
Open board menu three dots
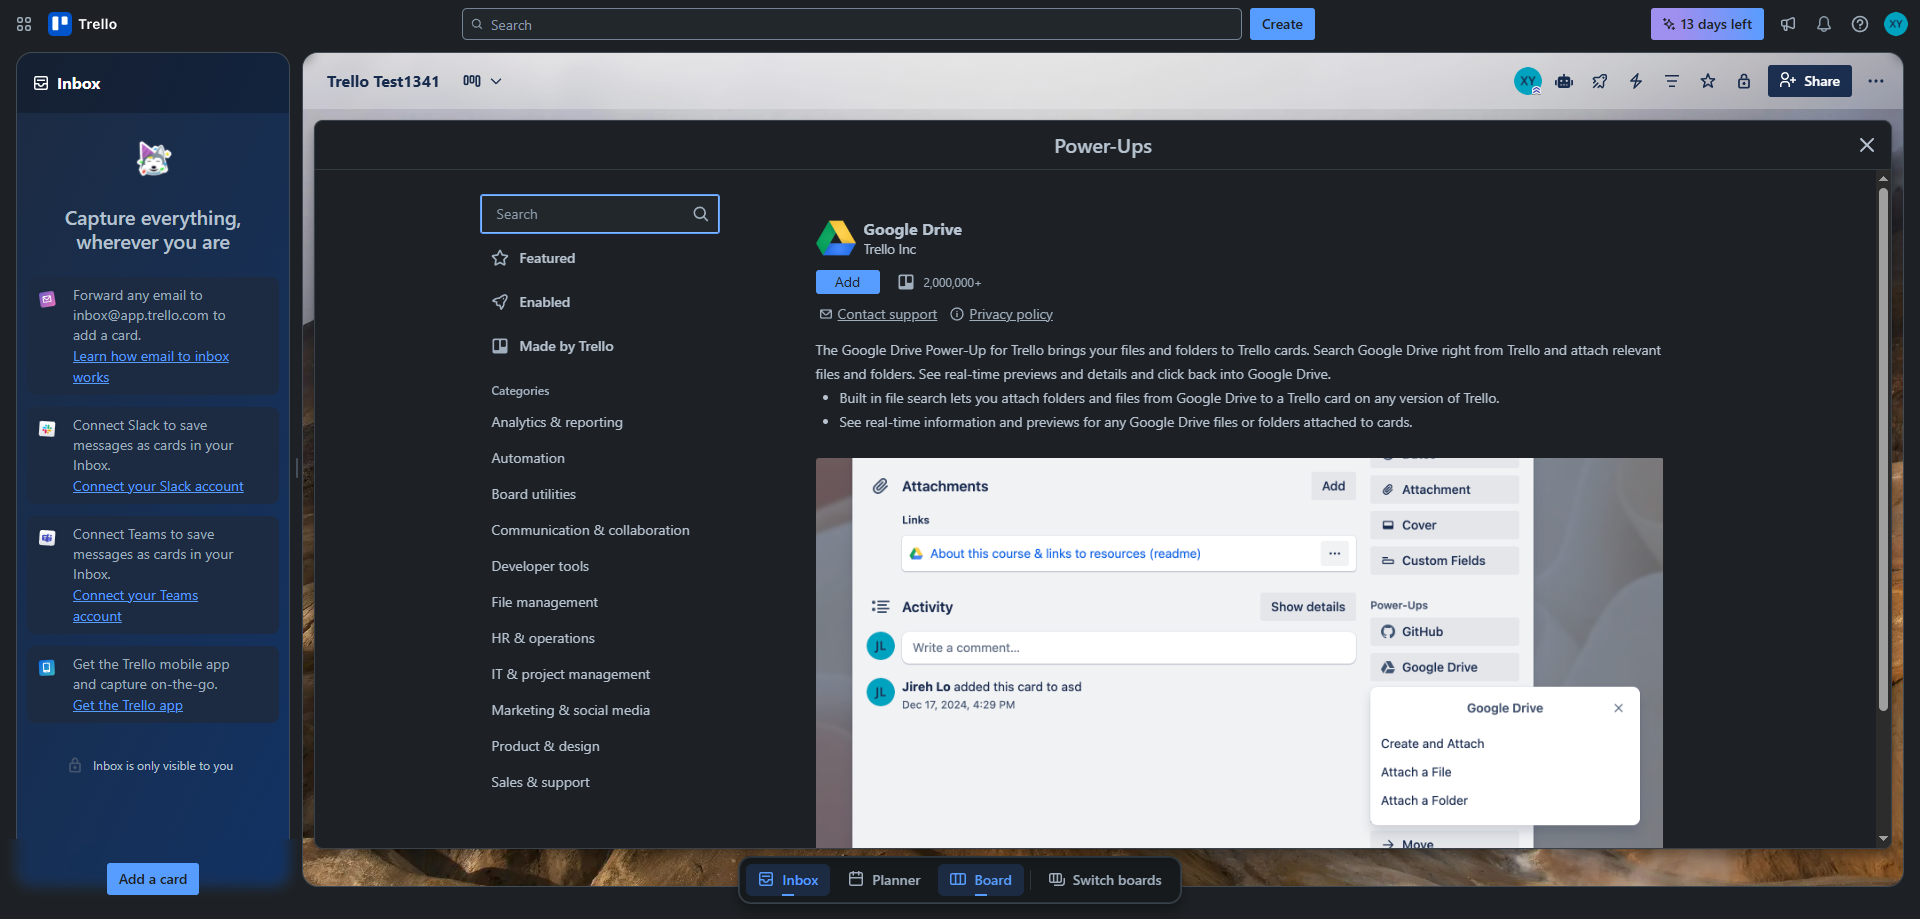coord(1876,81)
